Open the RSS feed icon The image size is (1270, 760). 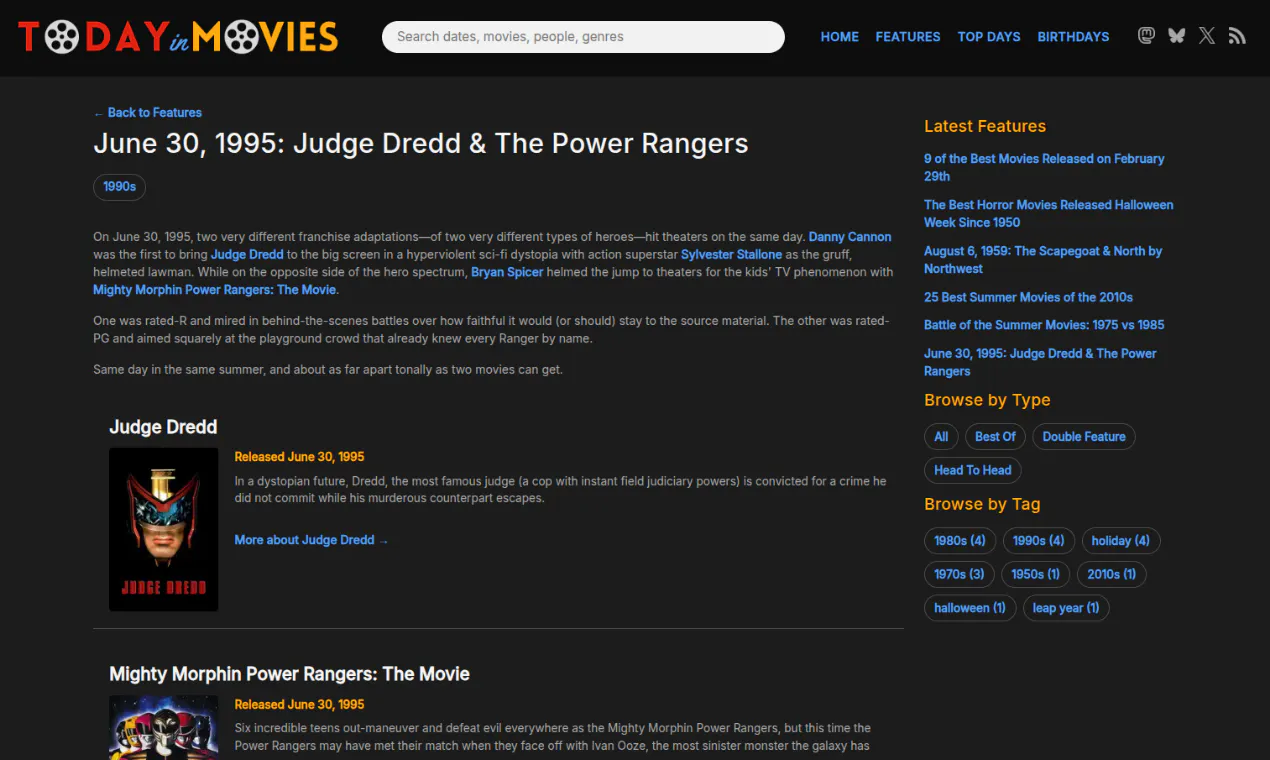point(1237,36)
